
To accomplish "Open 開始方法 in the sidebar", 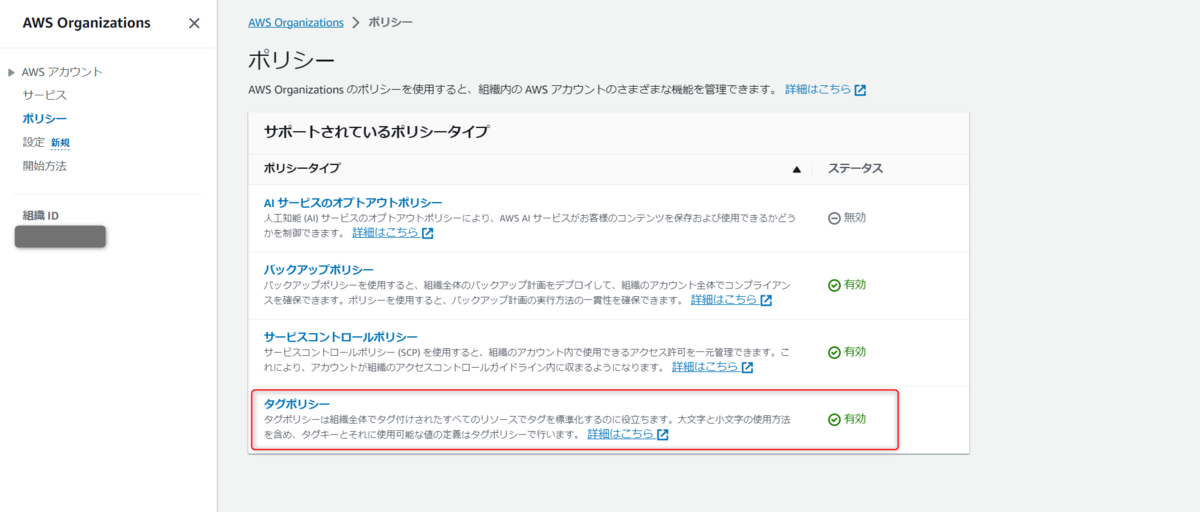I will point(44,166).
